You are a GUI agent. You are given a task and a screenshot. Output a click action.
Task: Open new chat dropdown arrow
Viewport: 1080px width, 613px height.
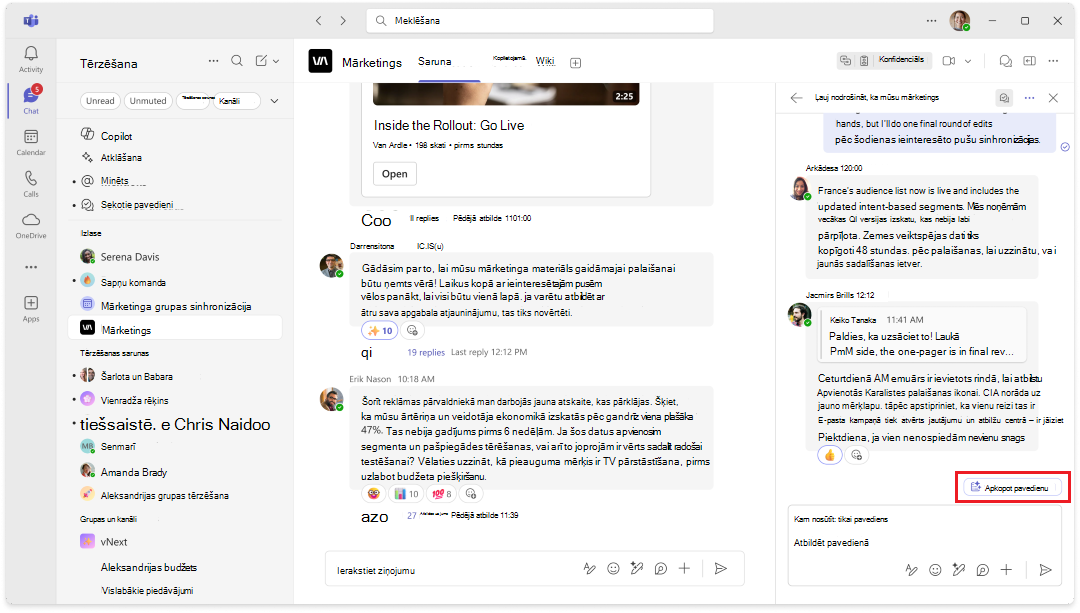click(276, 61)
